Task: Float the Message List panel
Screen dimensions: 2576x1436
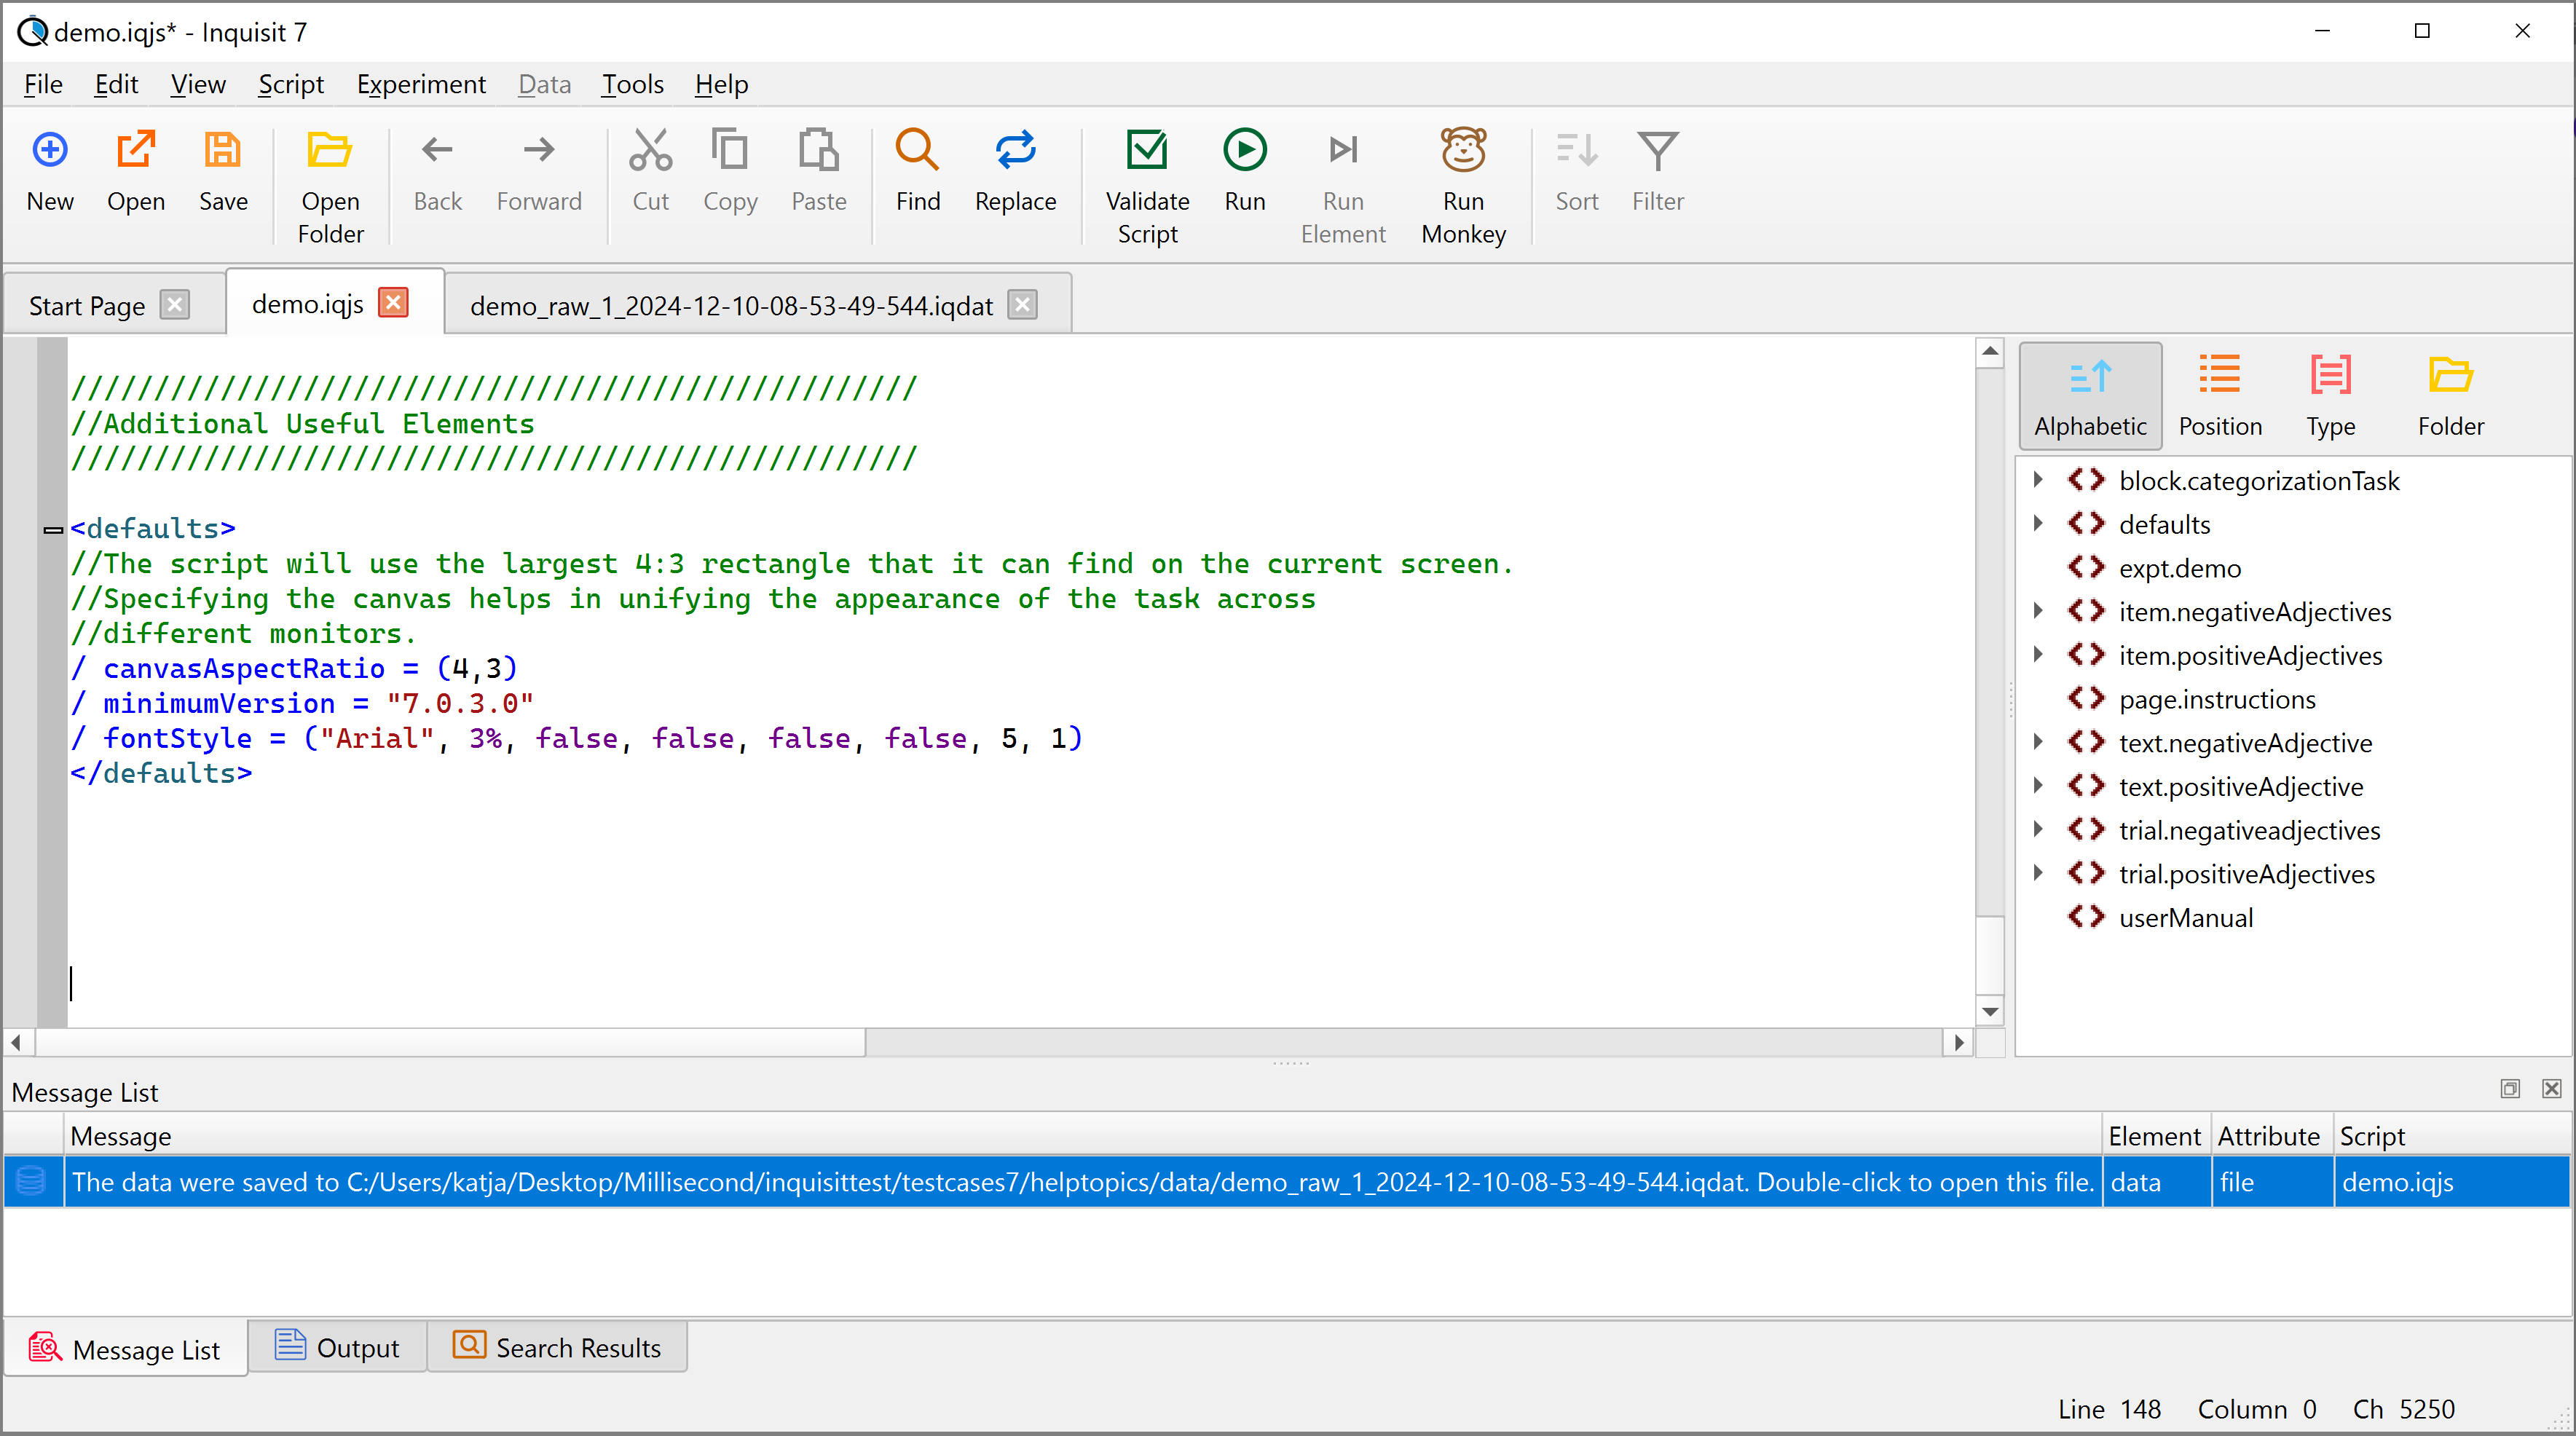Action: point(2510,1088)
